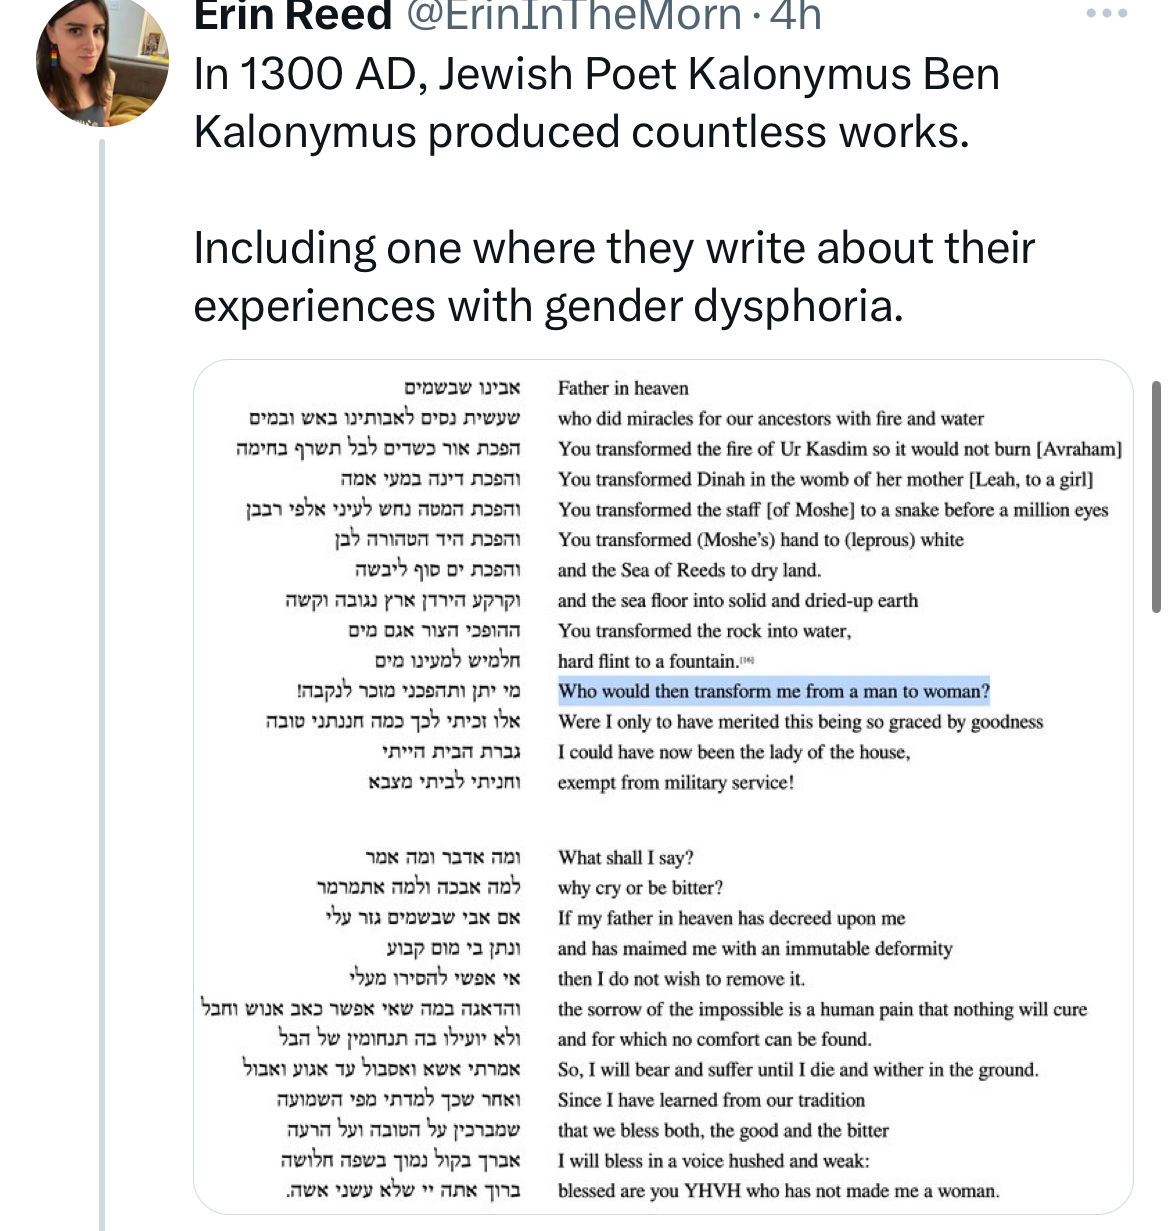Click the final line 'blessed are you YHVH'
This screenshot has height=1231, width=1170.
click(778, 1190)
